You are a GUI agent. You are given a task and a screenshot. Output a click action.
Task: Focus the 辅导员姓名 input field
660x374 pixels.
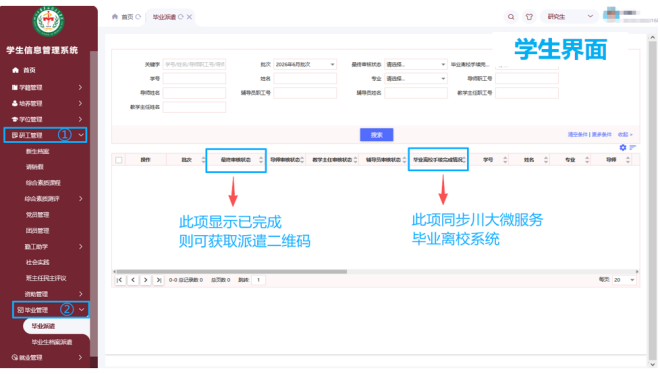click(416, 93)
